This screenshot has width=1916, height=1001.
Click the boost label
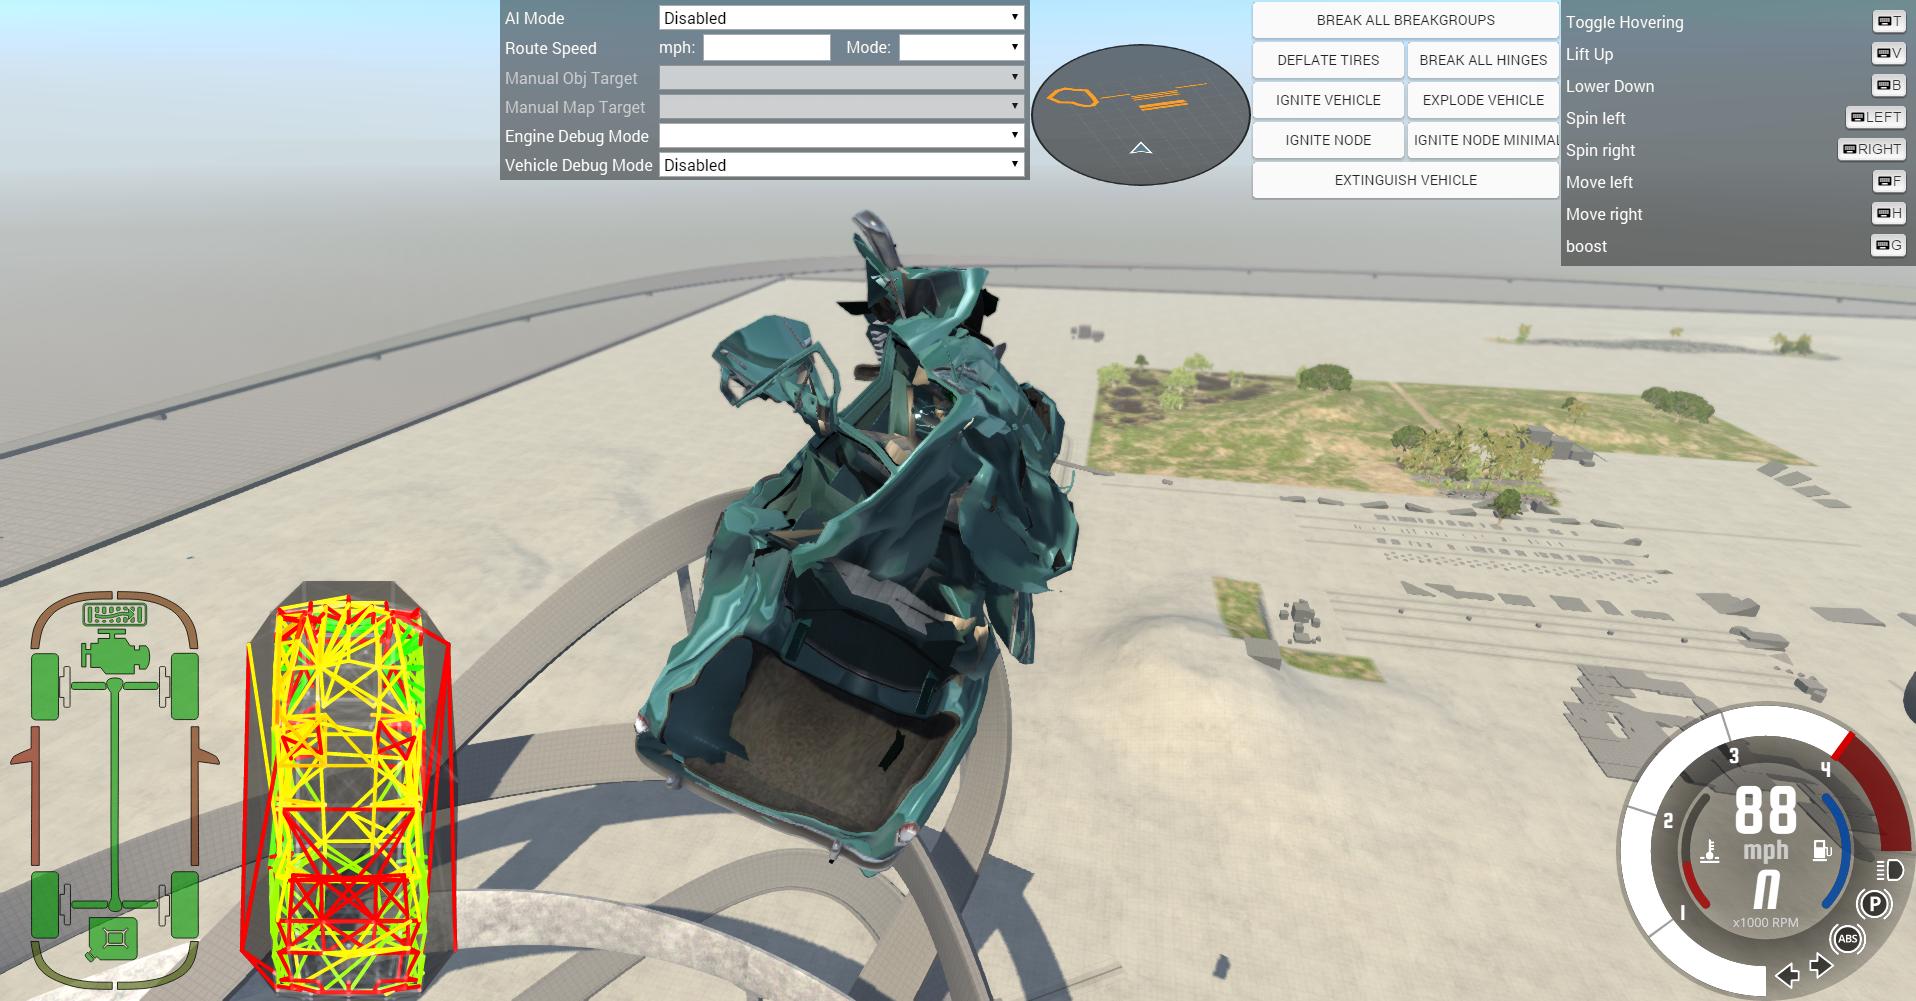coord(1586,246)
